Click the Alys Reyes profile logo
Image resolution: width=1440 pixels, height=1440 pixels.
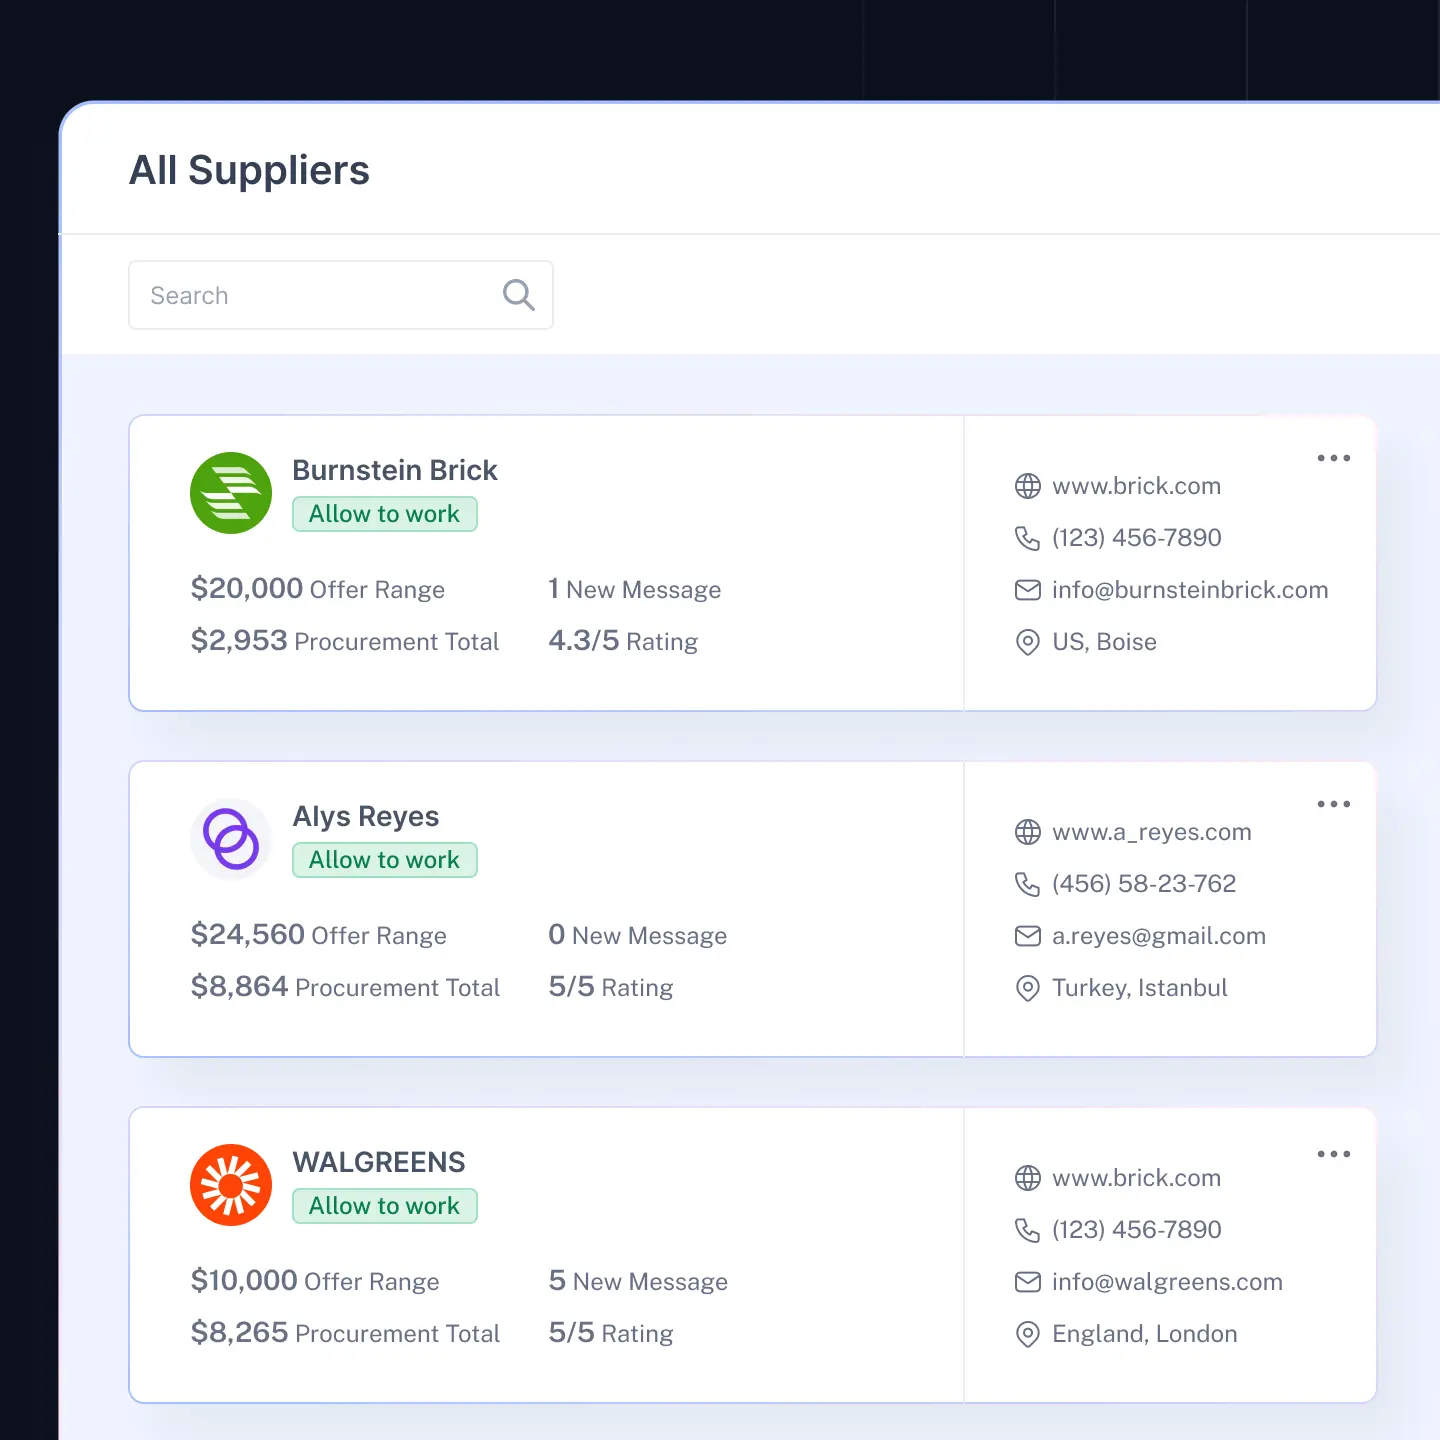(231, 838)
